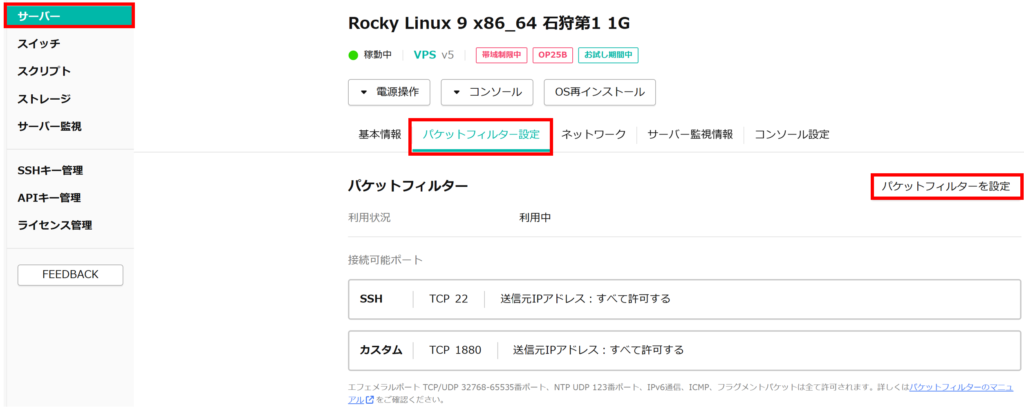Open the サーバー section in the sidebar

coord(67,16)
